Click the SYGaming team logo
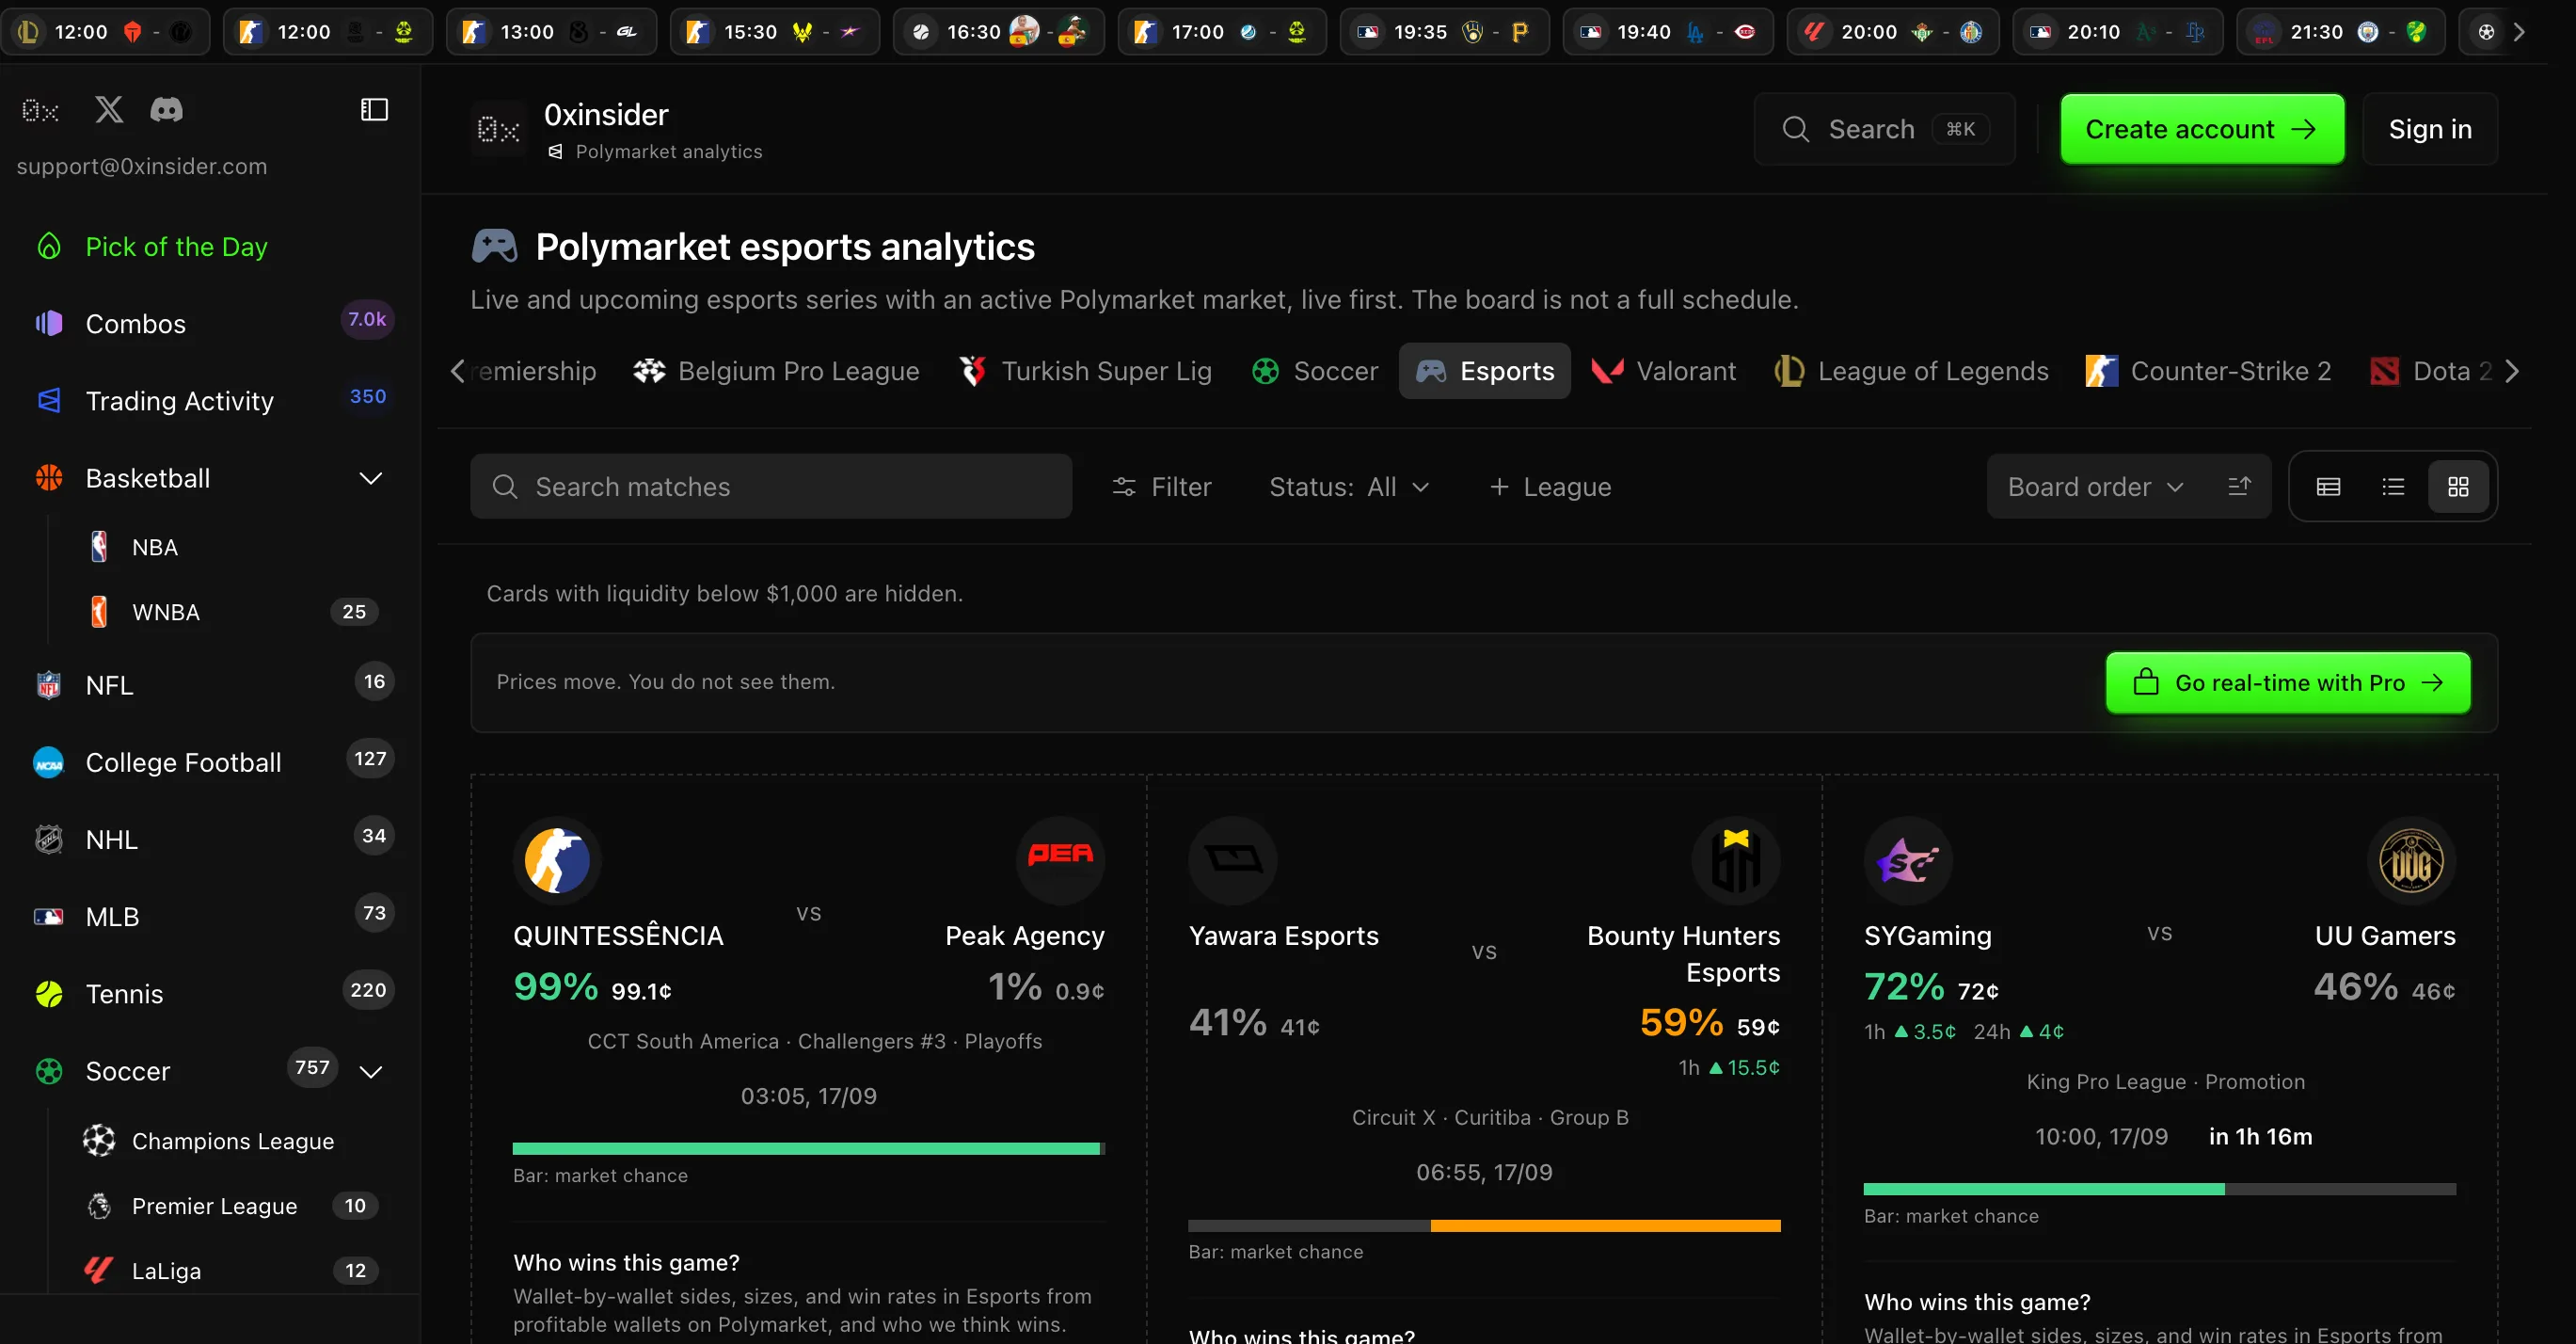 click(1908, 860)
